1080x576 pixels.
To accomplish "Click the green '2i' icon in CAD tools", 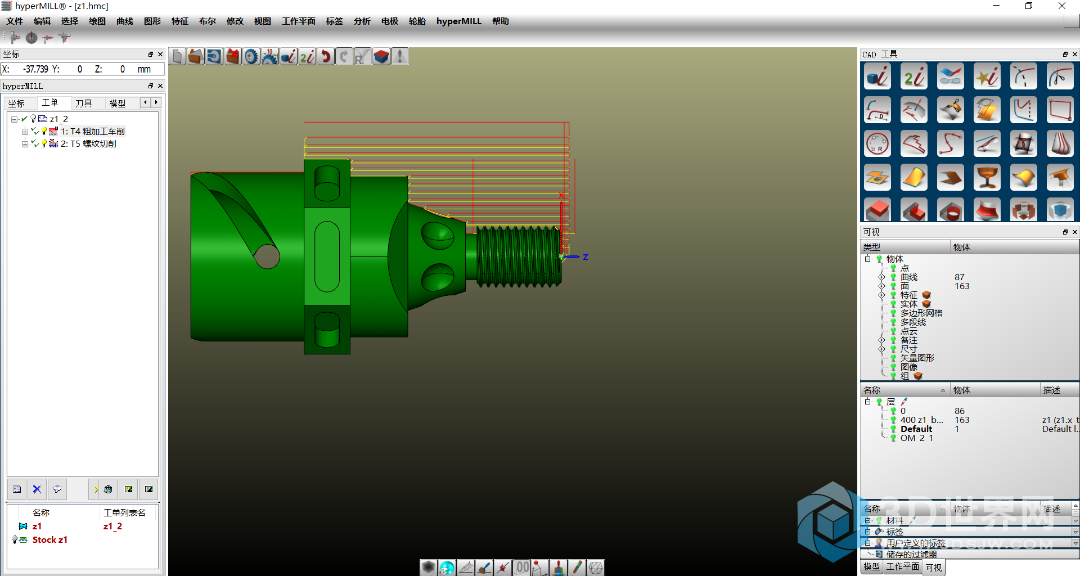I will tap(914, 76).
